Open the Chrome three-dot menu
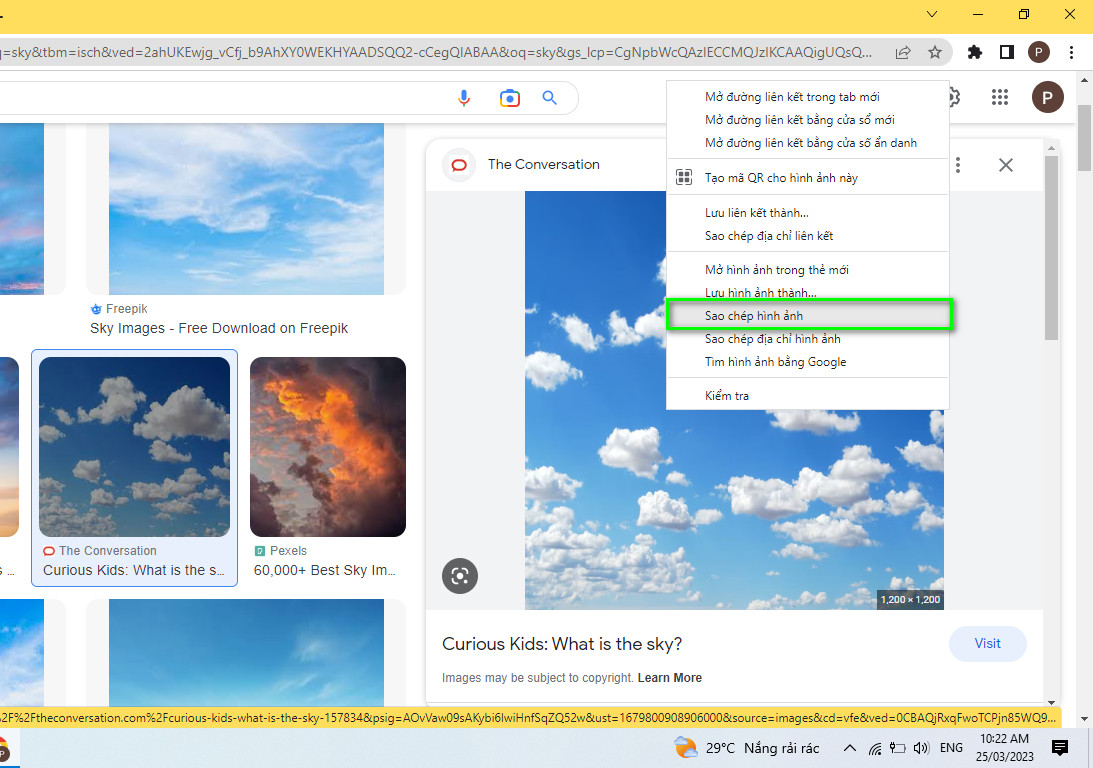1093x768 pixels. [x=1071, y=52]
